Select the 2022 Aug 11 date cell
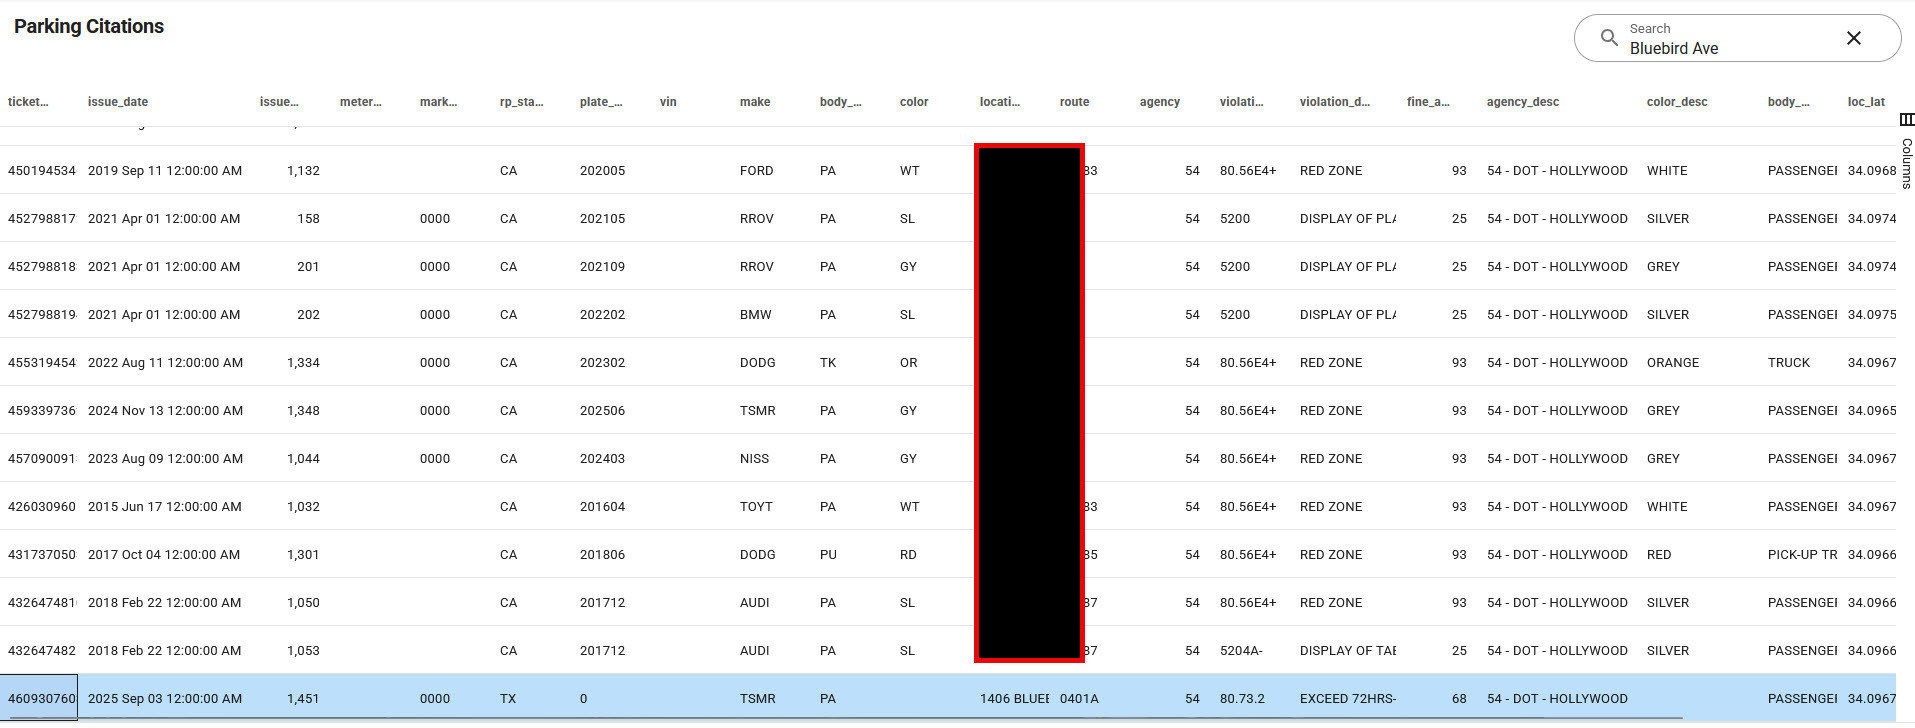 pyautogui.click(x=165, y=363)
